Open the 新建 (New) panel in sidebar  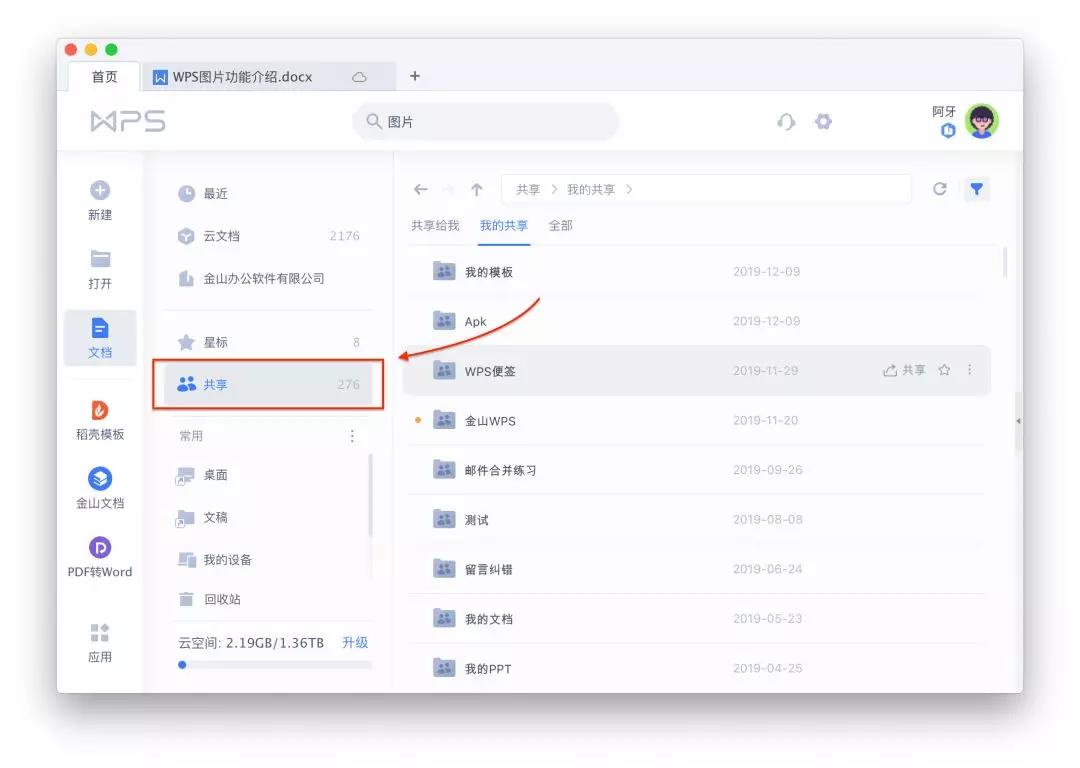tap(99, 199)
